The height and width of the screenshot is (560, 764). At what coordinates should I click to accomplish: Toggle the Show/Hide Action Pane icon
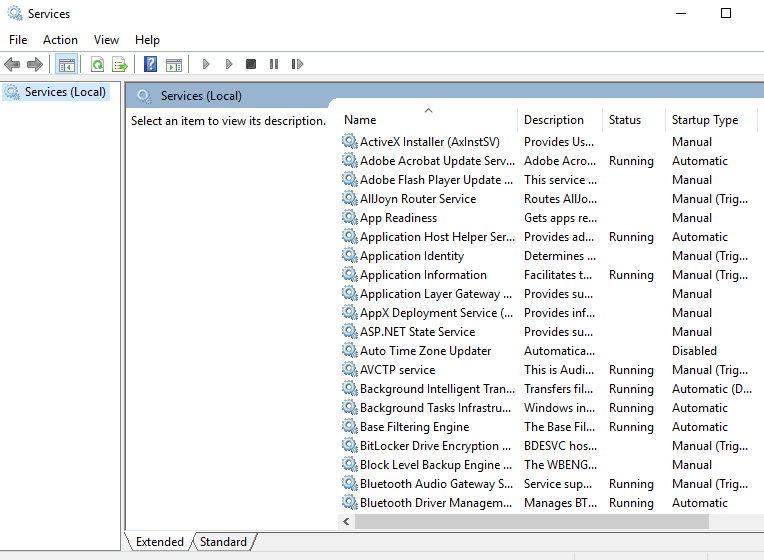pos(174,64)
